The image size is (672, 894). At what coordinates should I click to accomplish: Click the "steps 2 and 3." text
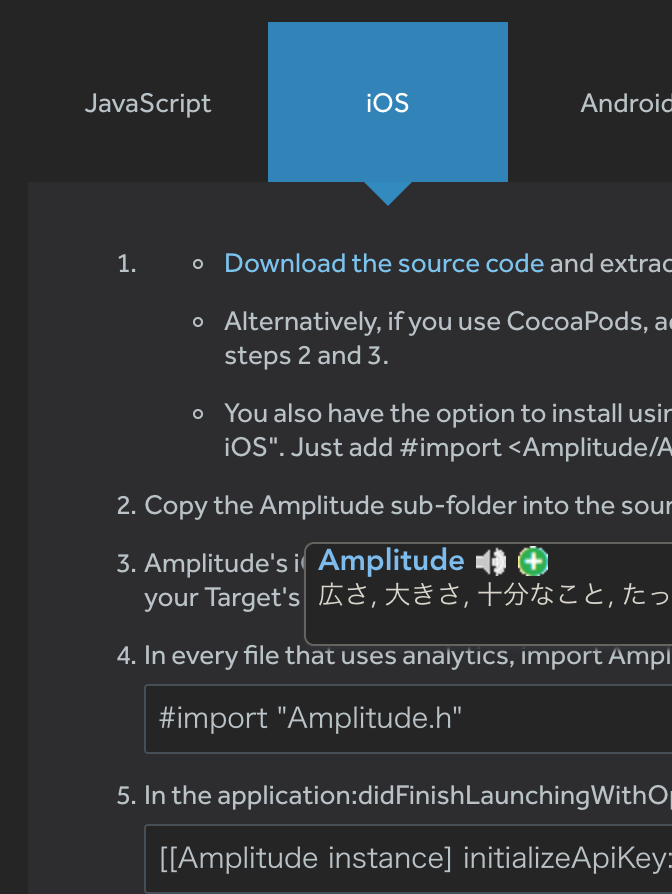click(x=306, y=356)
